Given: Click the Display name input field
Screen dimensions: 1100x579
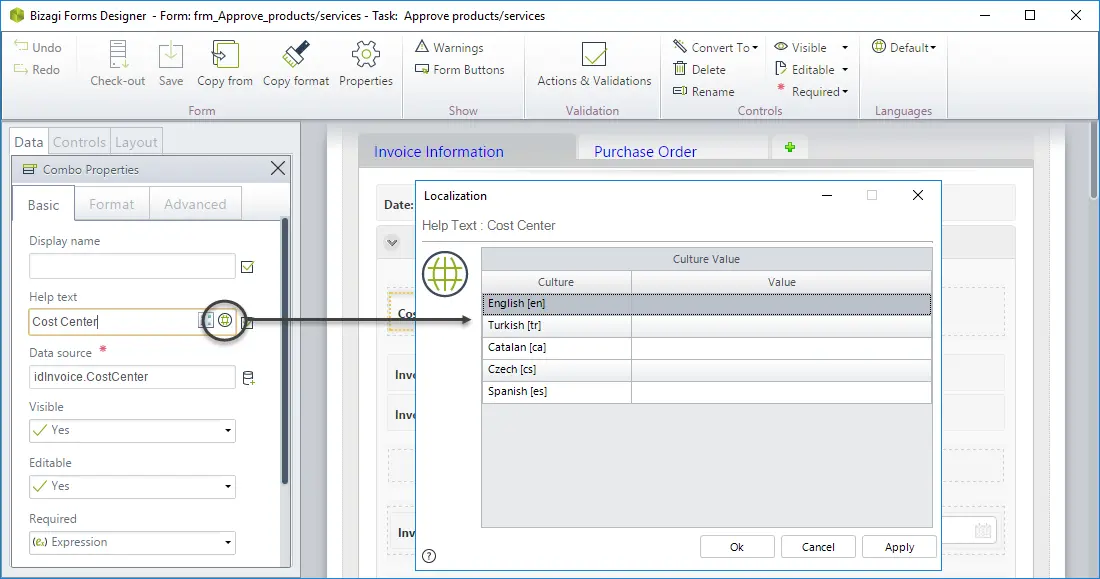Looking at the screenshot, I should [x=132, y=266].
